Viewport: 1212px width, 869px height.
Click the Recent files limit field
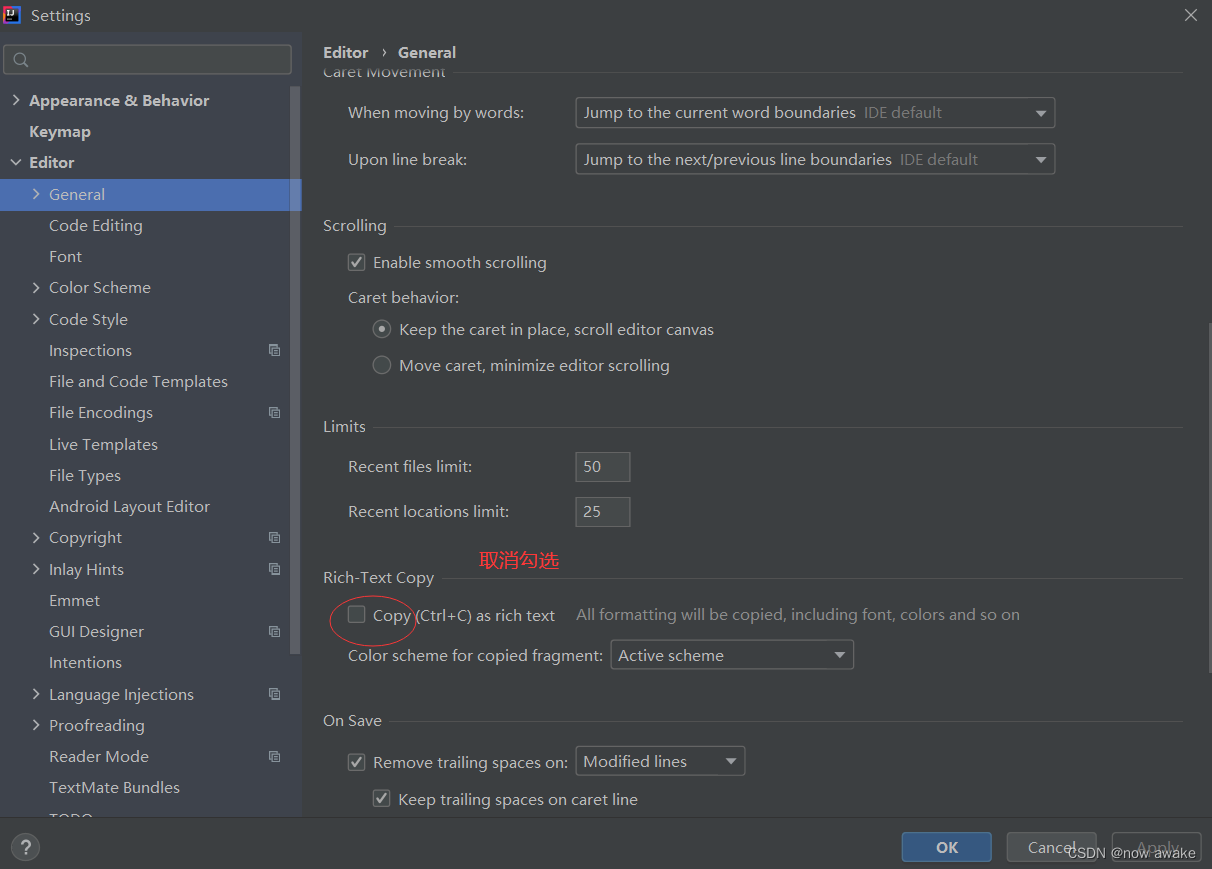[603, 467]
